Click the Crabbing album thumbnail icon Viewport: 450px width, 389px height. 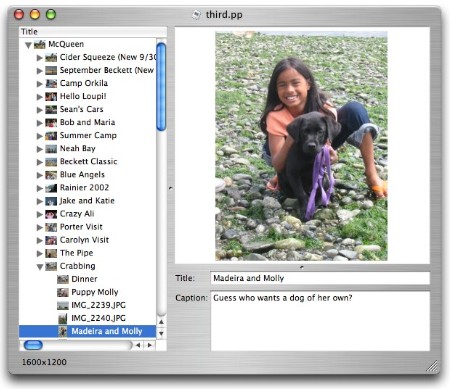coord(51,266)
